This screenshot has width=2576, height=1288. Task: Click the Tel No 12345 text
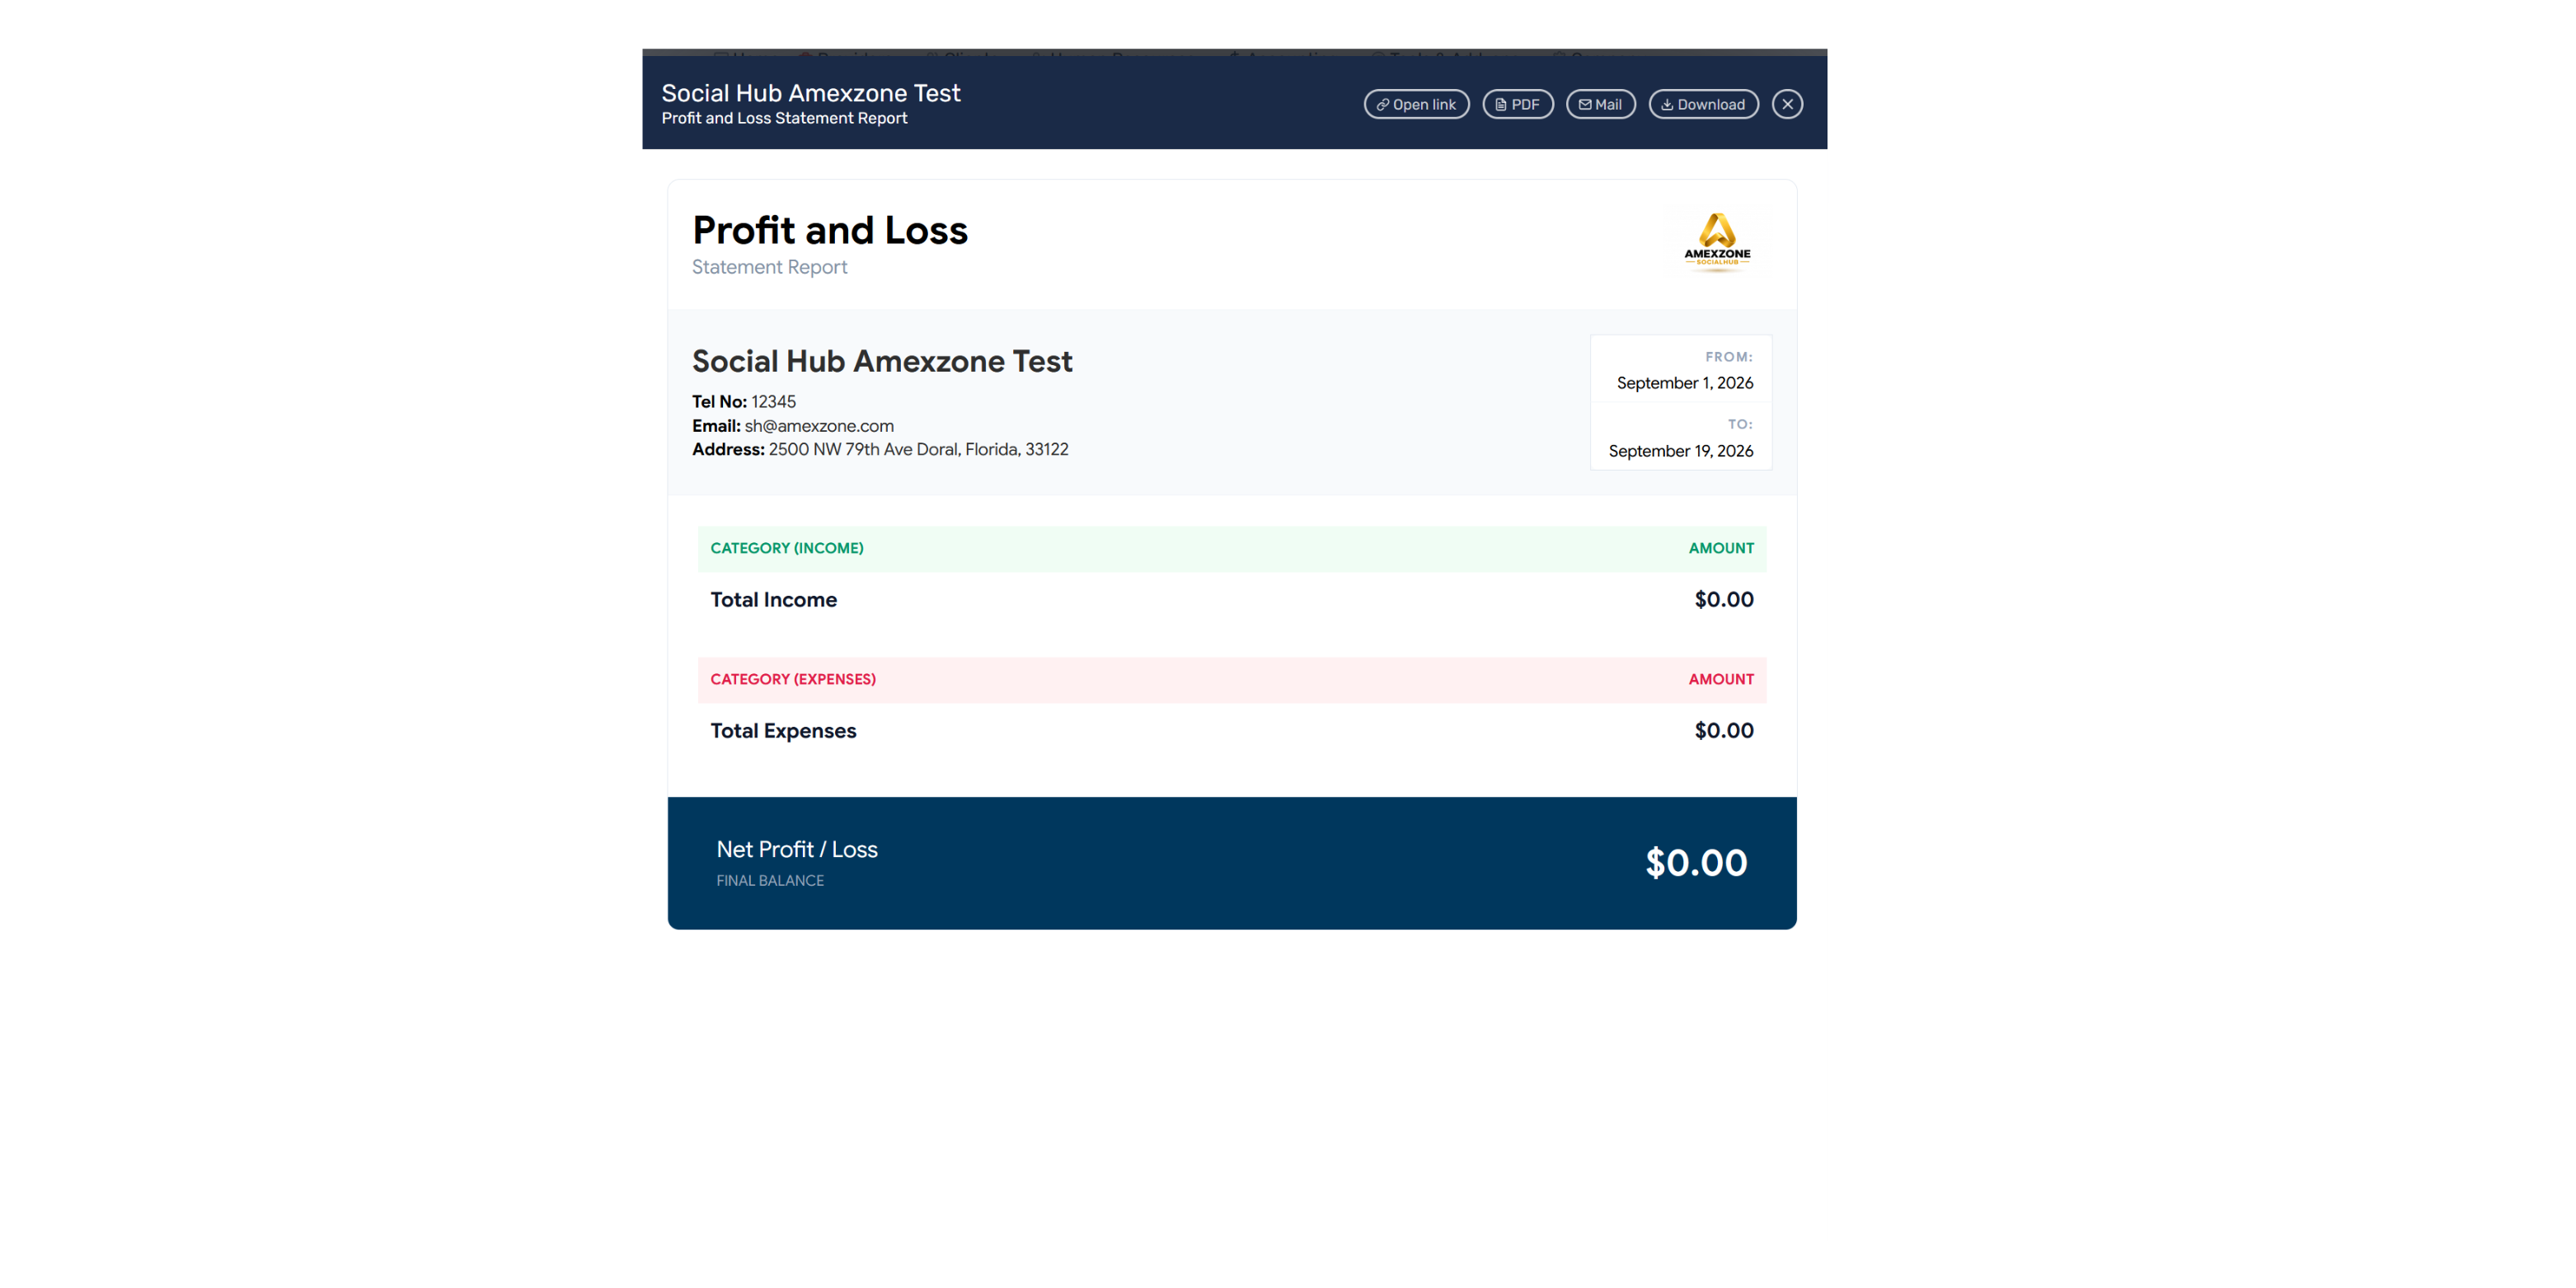tap(744, 402)
